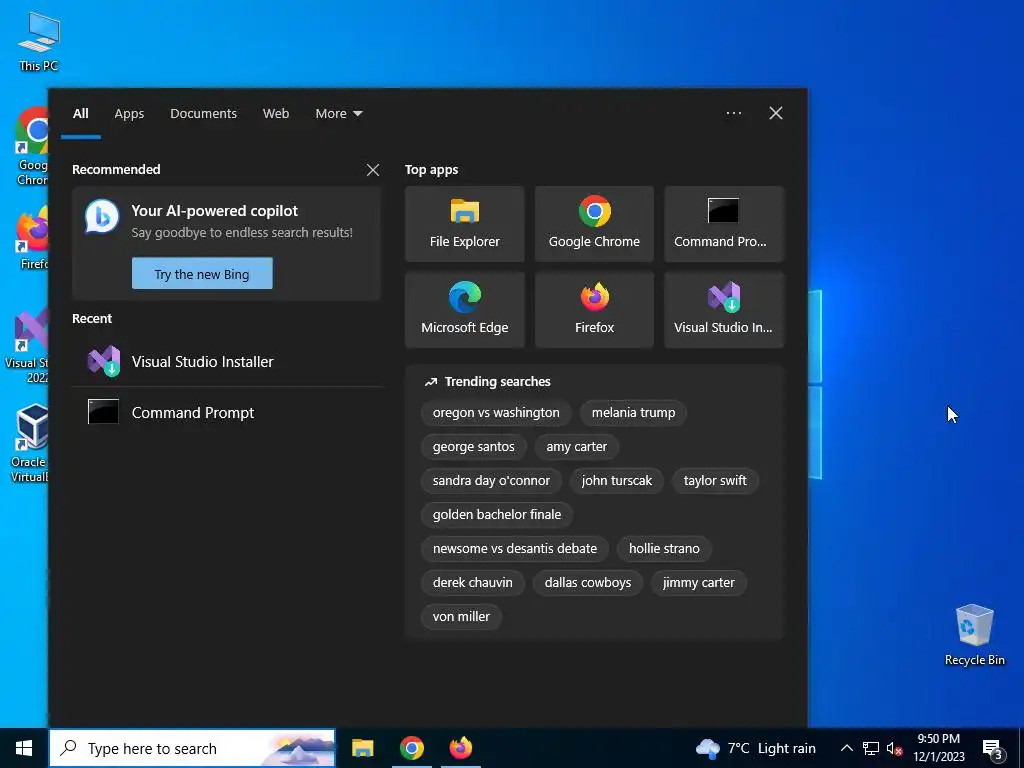Search trending hollie strano
Screen dimensions: 1024x768
tap(664, 549)
